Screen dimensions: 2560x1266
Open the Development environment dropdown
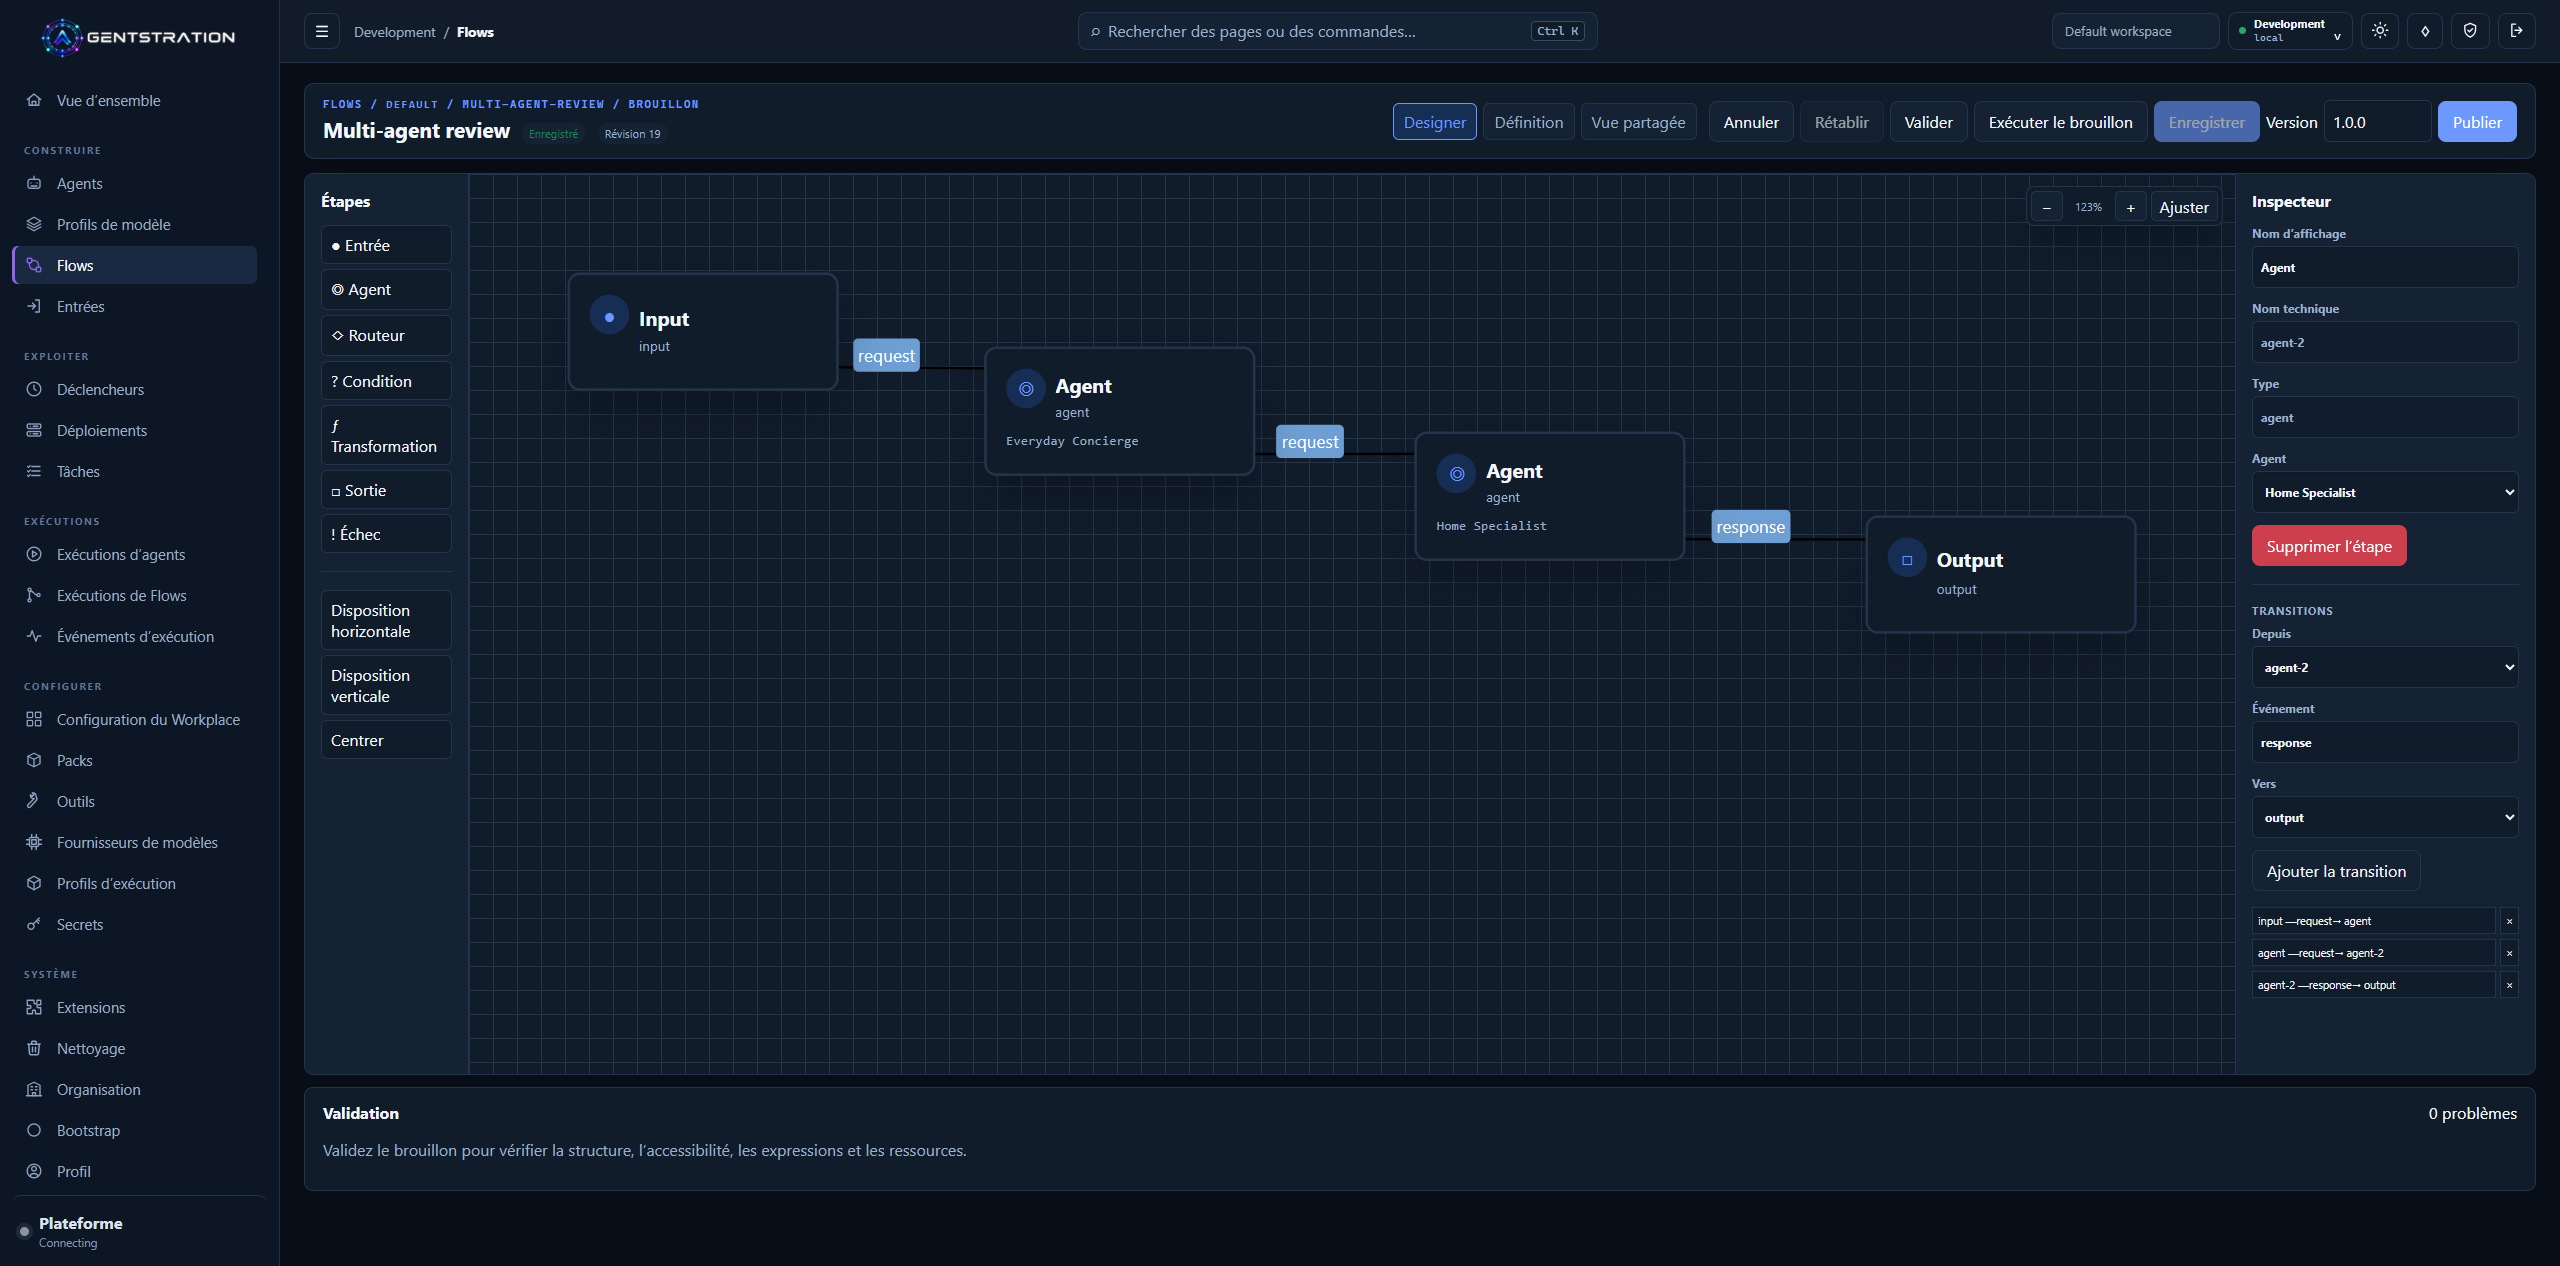[x=2289, y=31]
